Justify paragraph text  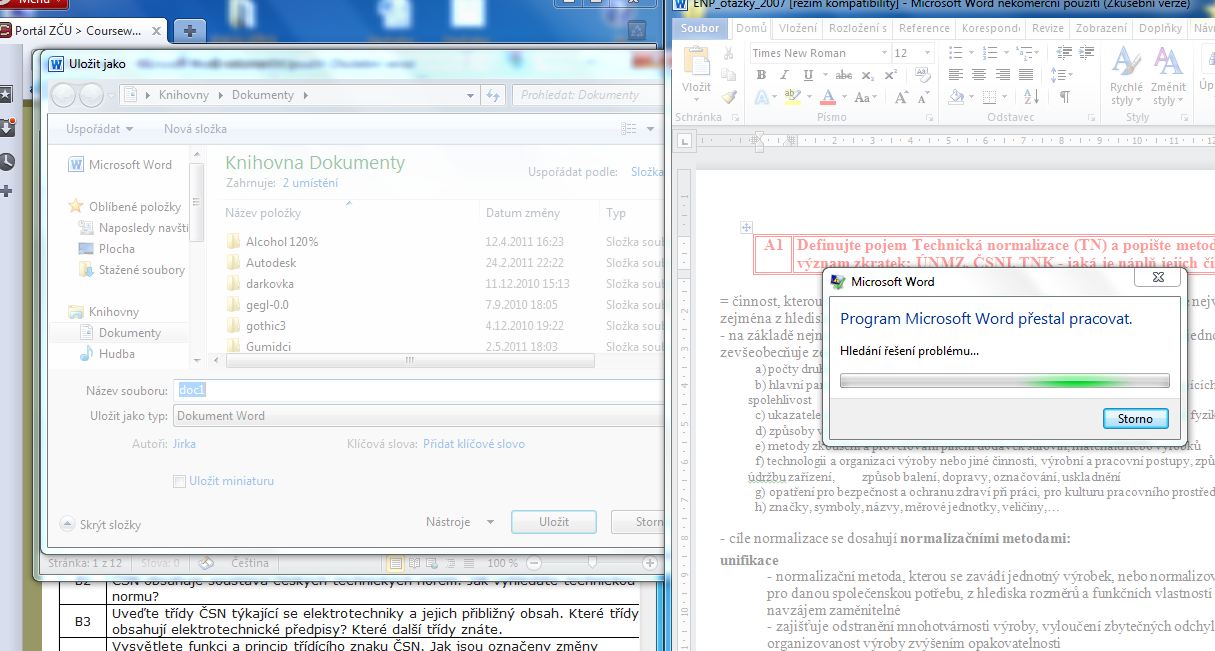[1025, 75]
